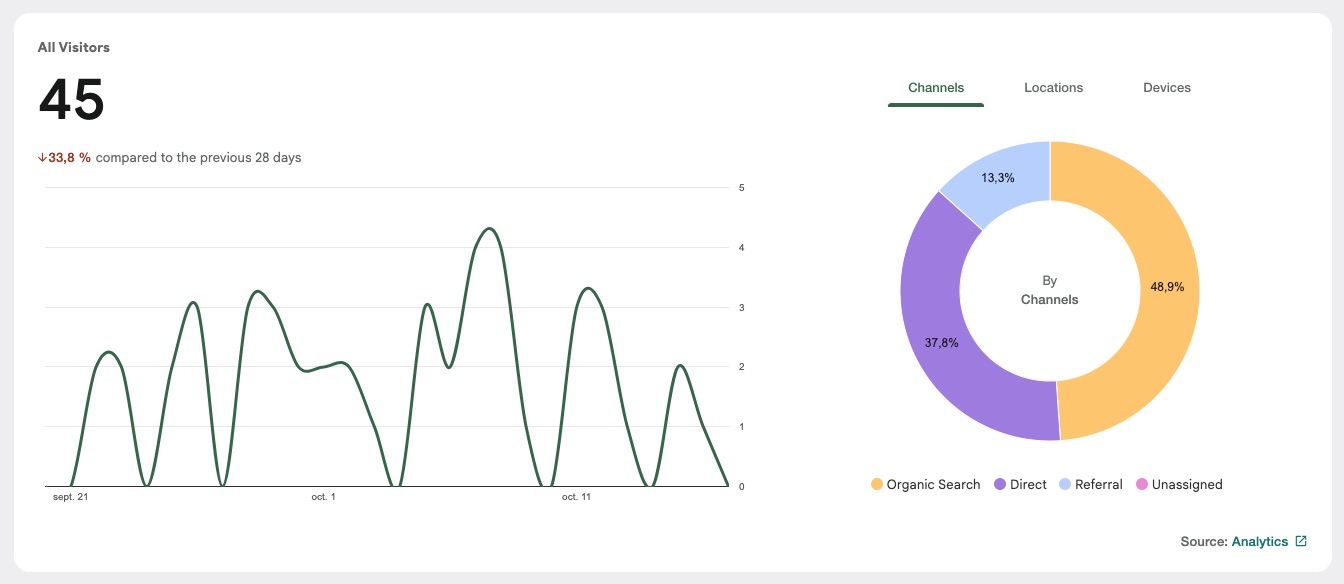Click the oct. 11 axis label
1344x584 pixels.
(575, 496)
